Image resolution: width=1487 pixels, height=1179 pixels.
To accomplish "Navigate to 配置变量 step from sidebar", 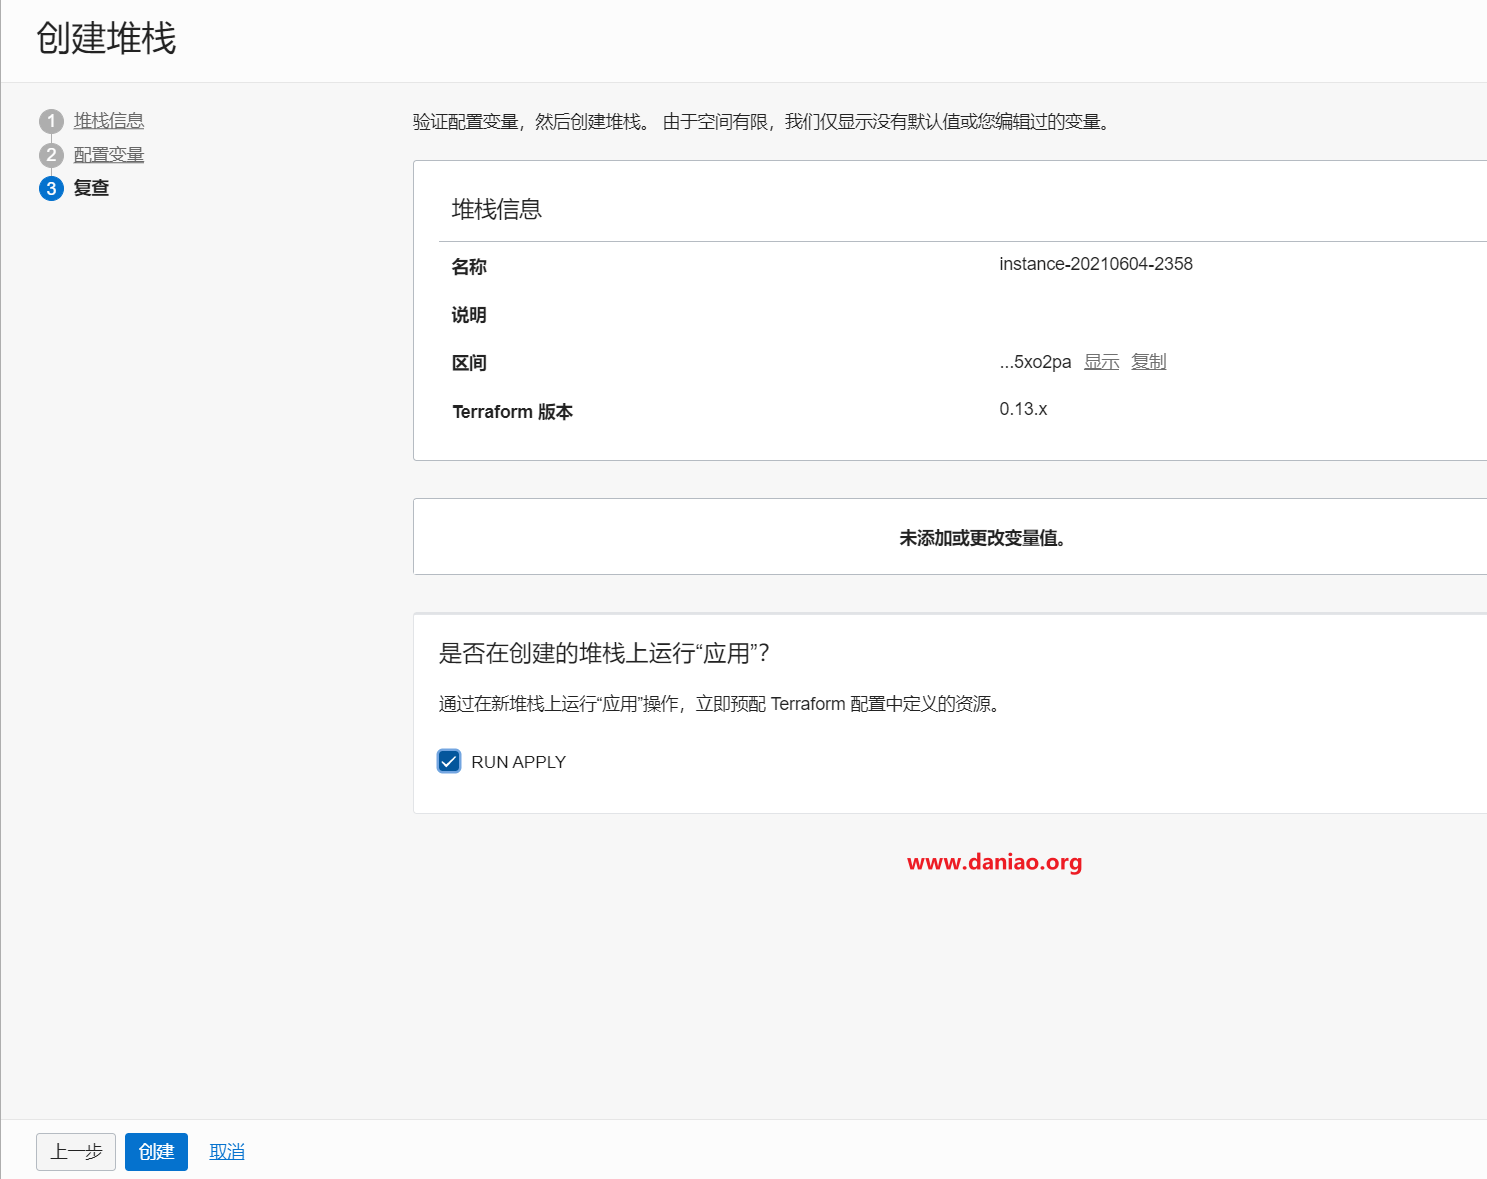I will [x=108, y=154].
